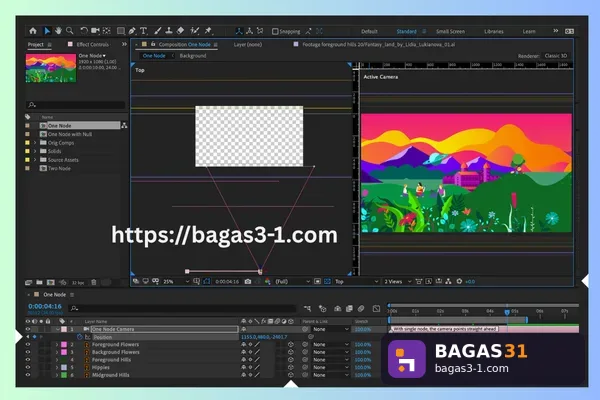Click the Background breadcrumb in composition viewer
600x400 pixels.
click(x=193, y=56)
